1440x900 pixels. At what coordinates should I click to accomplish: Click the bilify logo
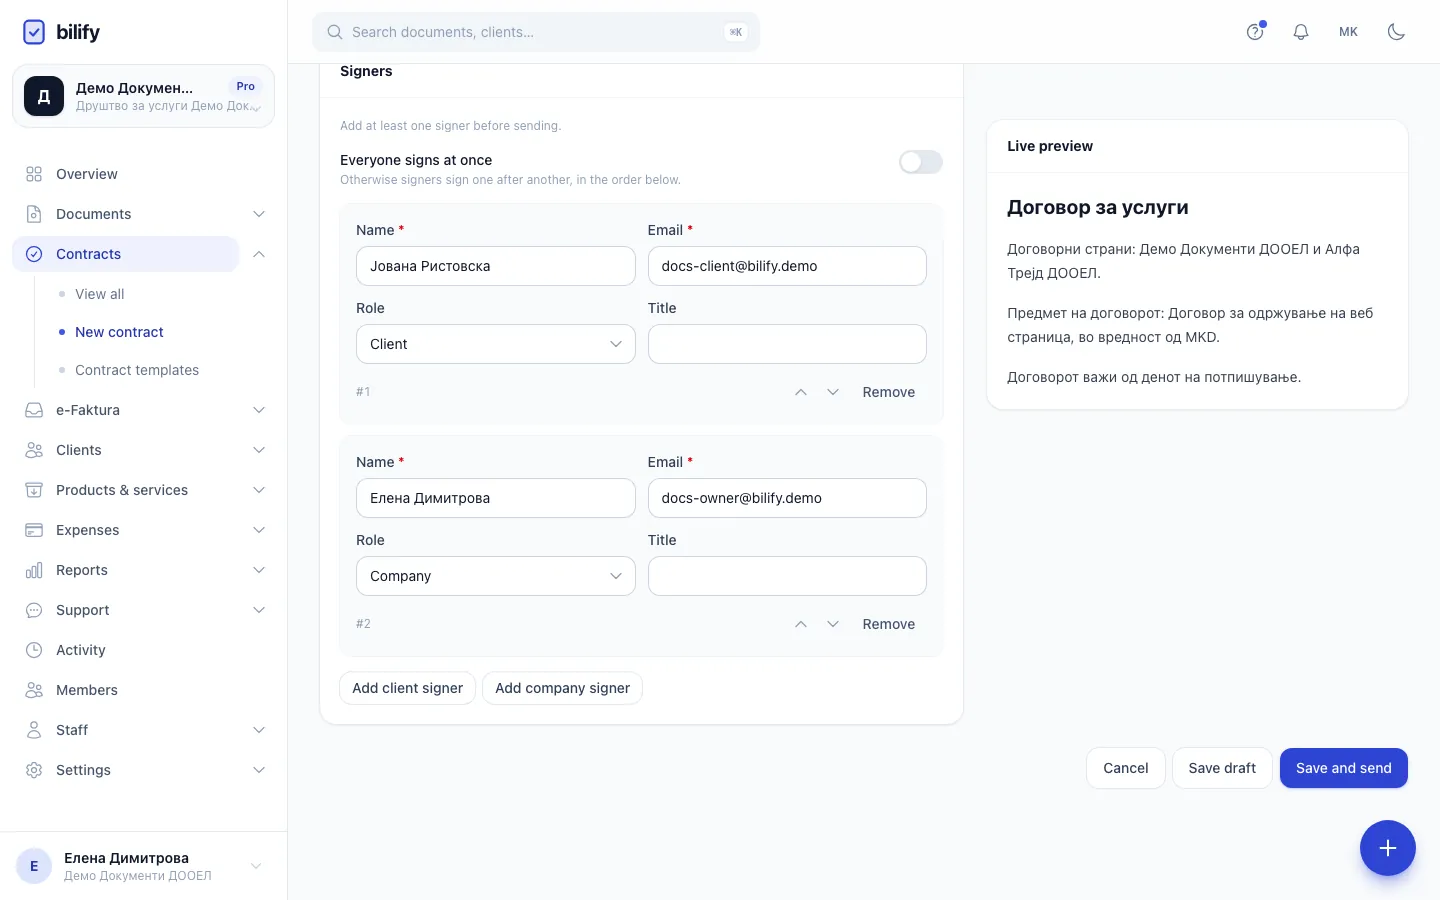pyautogui.click(x=61, y=32)
